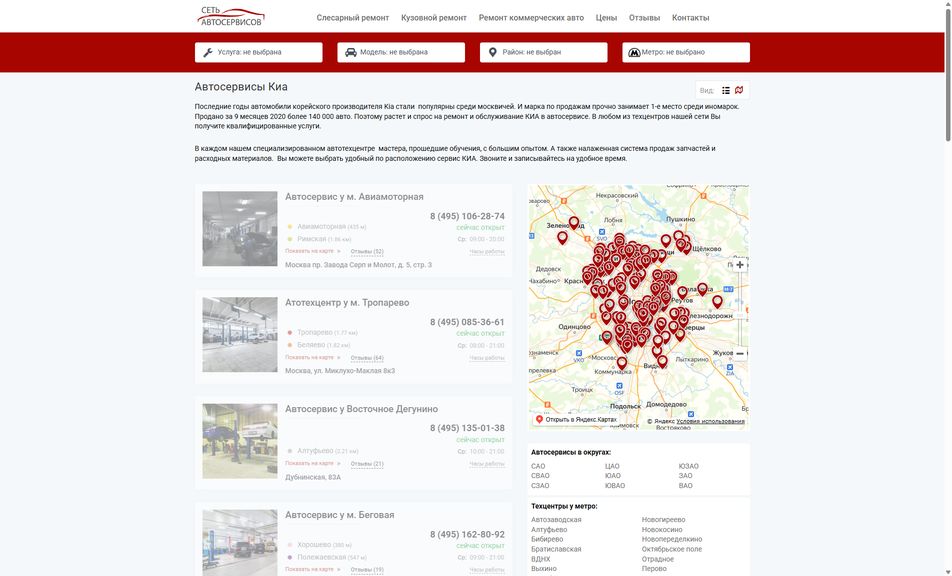The image size is (952, 576).
Task: Open the Модель: не выбрана dropdown
Action: coord(401,52)
